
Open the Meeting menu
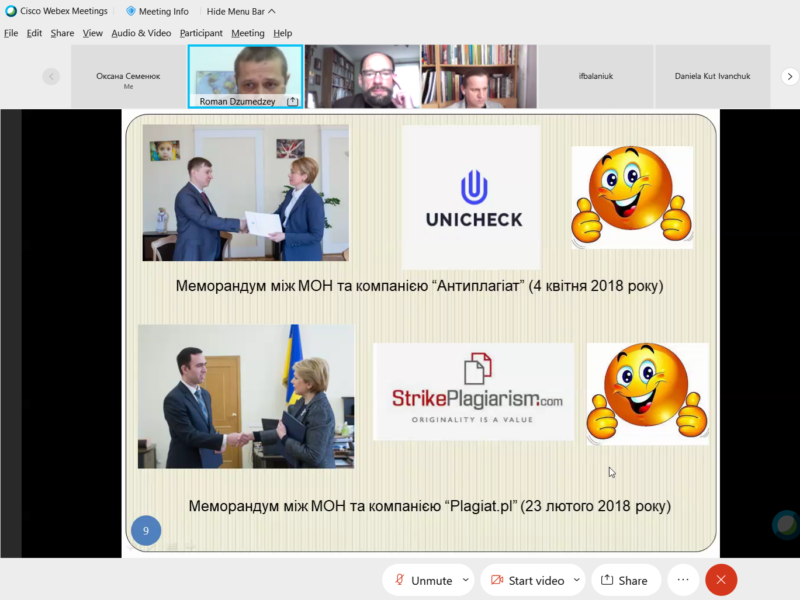248,33
